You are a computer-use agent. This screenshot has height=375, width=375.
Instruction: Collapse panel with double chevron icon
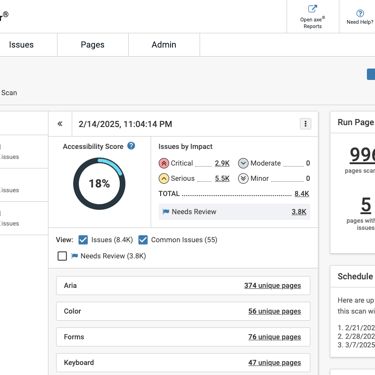[60, 124]
